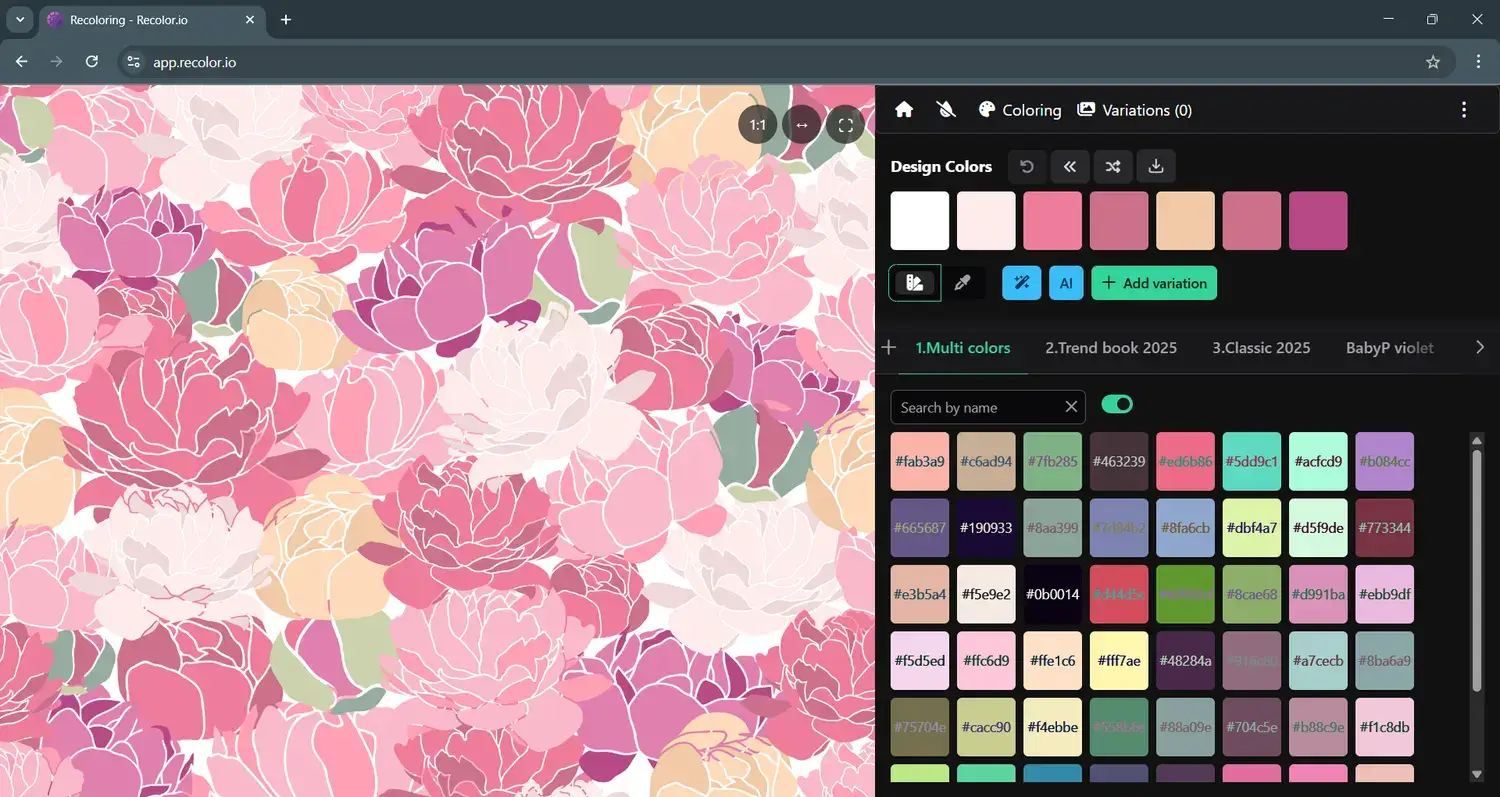This screenshot has height=797, width=1500.
Task: Switch to palette mapping mode
Action: (x=915, y=283)
